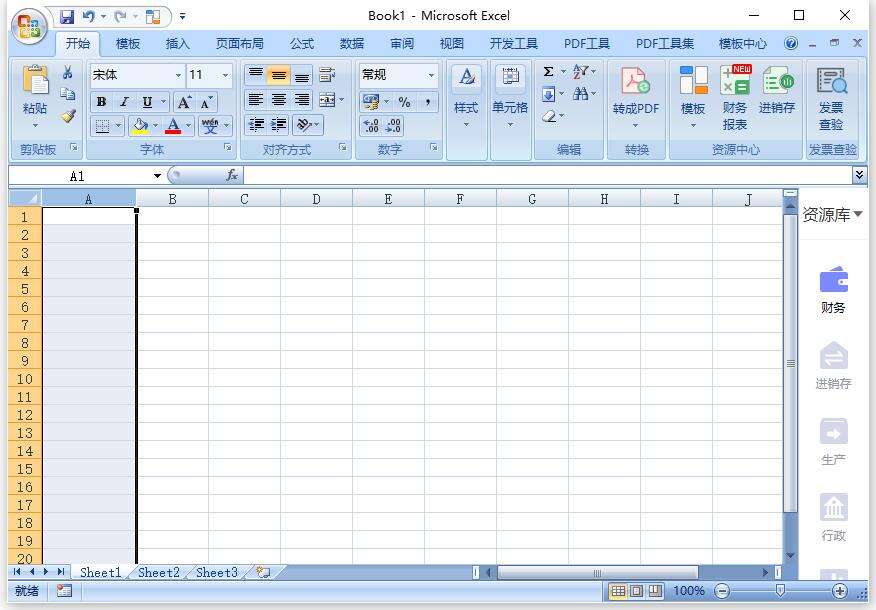This screenshot has width=876, height=610.
Task: Merge and center cells icon
Action: 327,100
